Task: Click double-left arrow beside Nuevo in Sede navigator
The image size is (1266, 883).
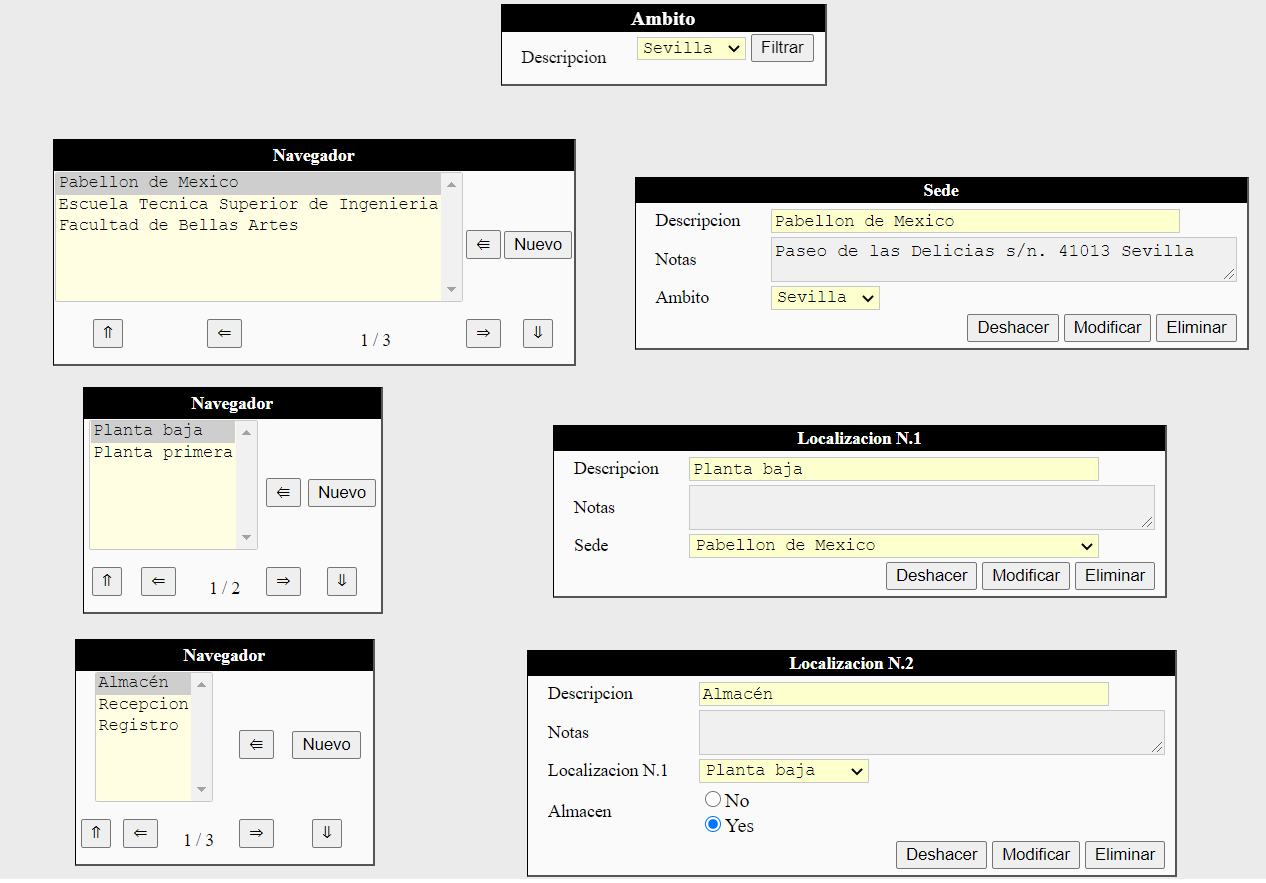Action: (483, 244)
